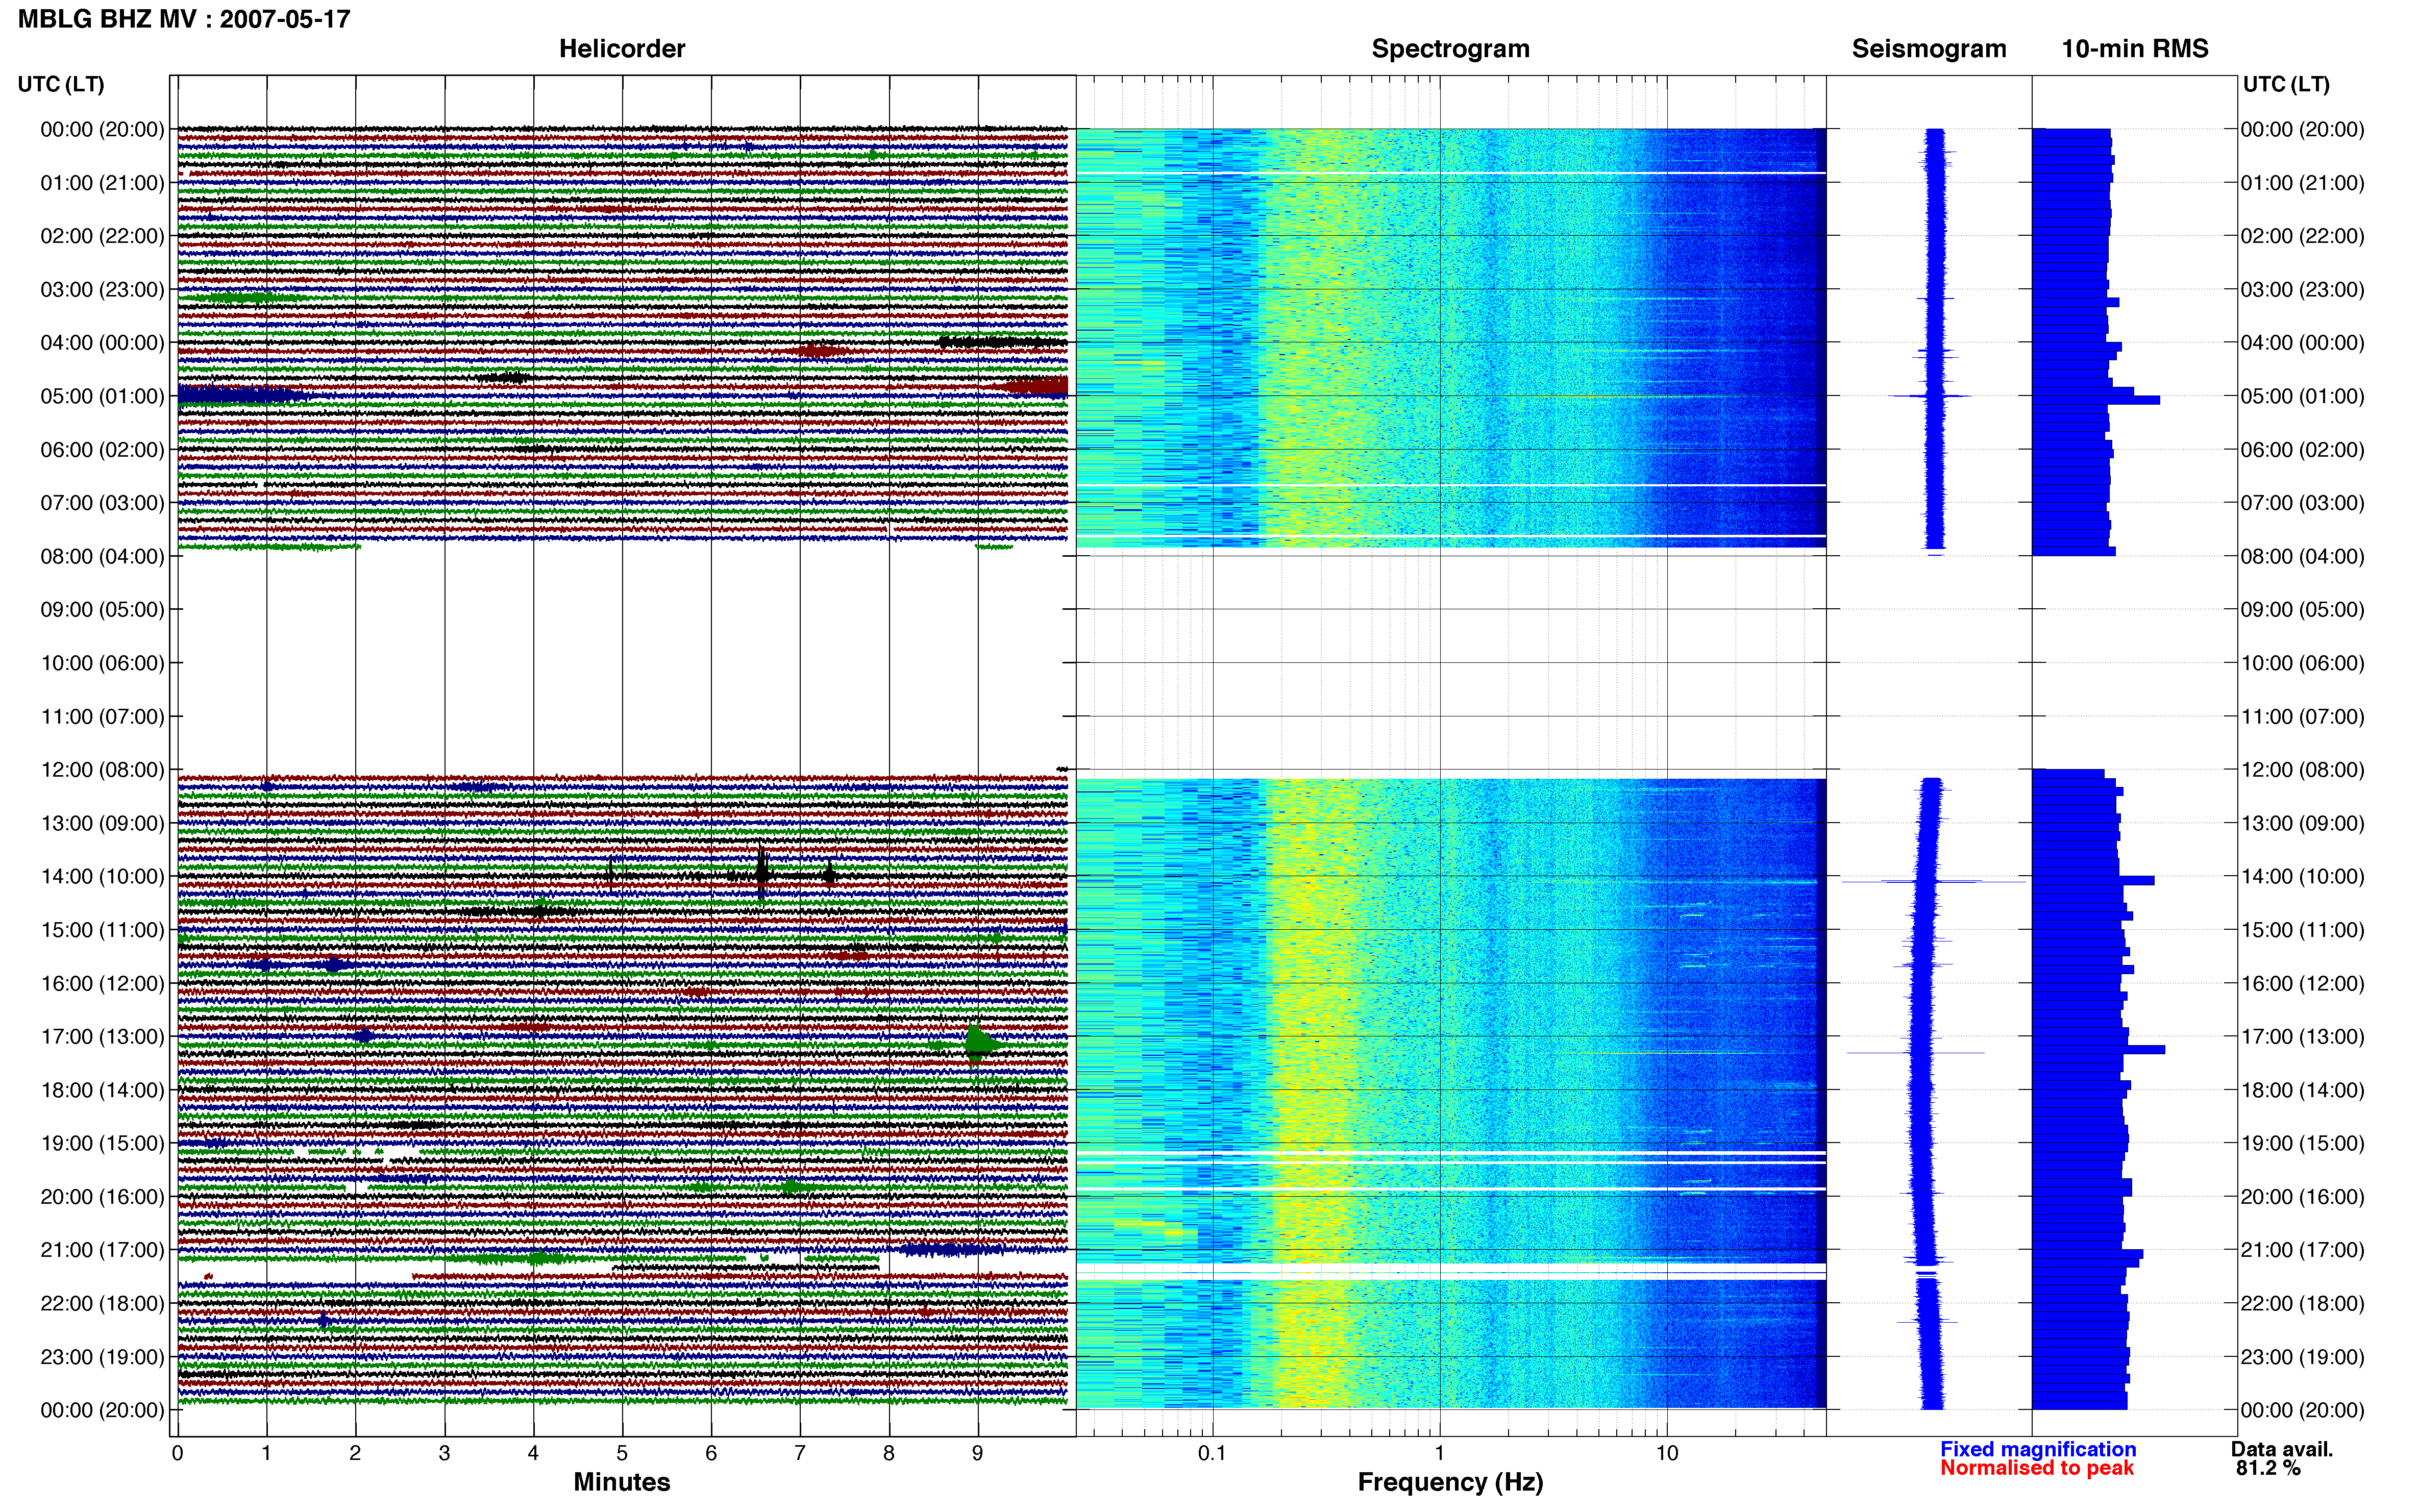Click the 'Normalised to peak' legend text
Screen dimensions: 2419x1512
point(2037,1468)
